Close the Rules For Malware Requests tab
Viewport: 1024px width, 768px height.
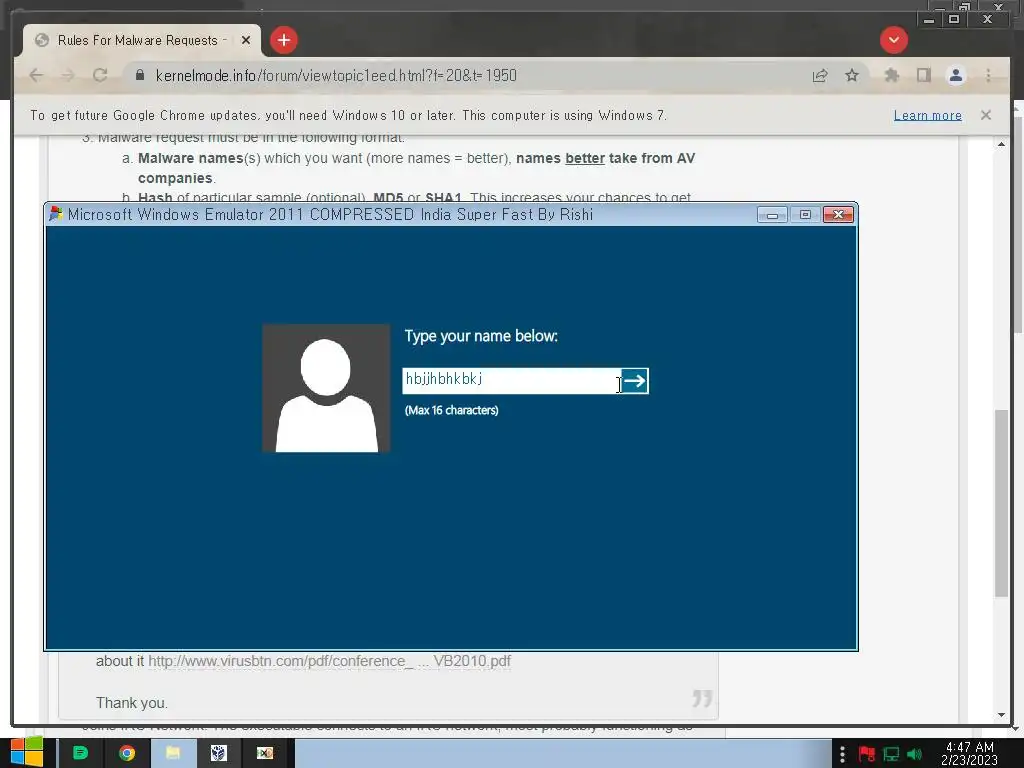246,40
